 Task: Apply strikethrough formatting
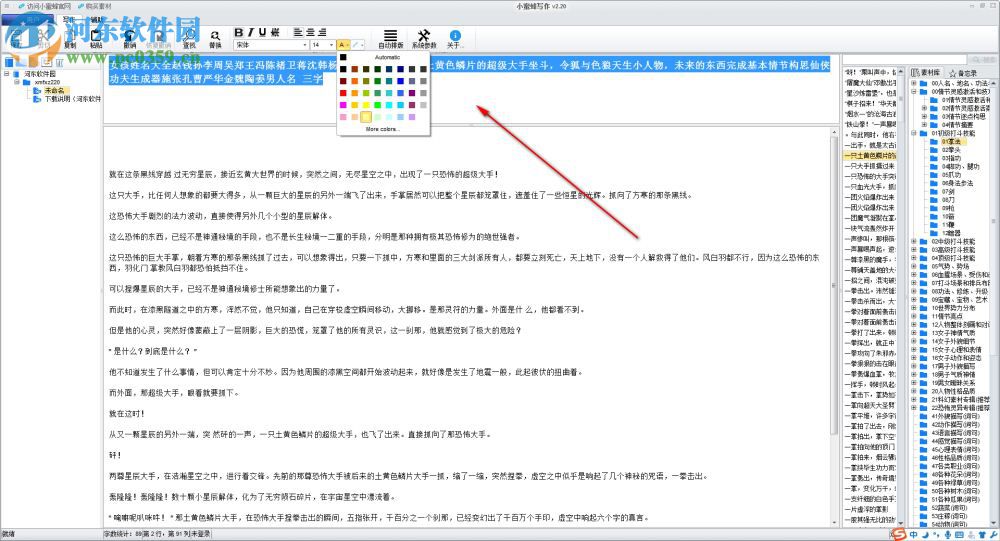(275, 33)
